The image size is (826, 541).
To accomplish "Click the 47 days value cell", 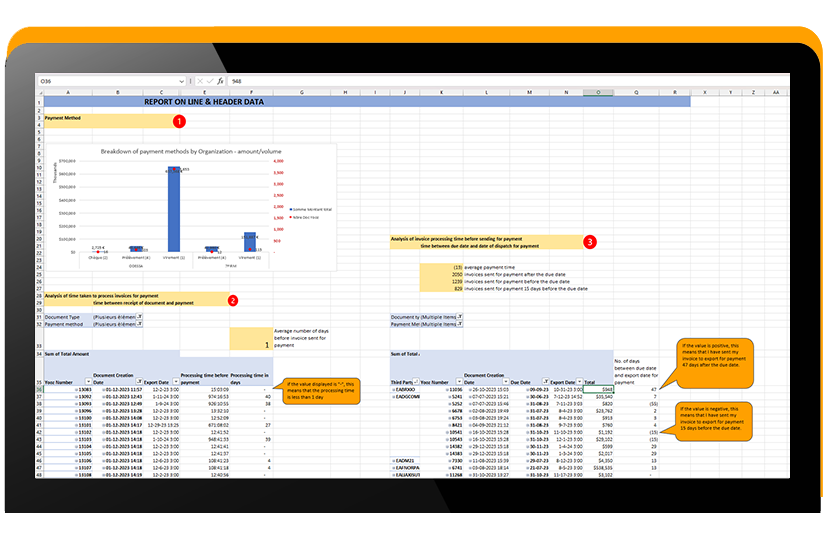I will (636, 390).
